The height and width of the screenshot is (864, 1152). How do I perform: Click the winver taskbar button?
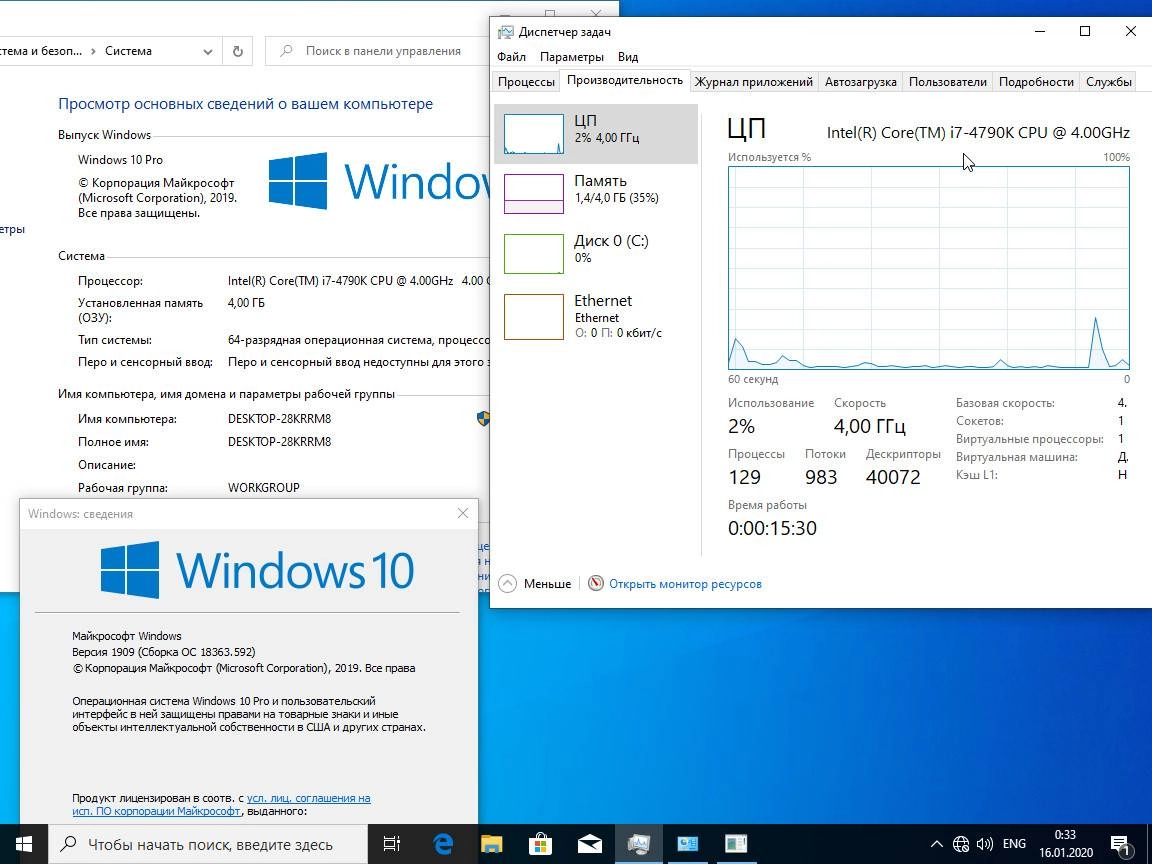[x=736, y=844]
